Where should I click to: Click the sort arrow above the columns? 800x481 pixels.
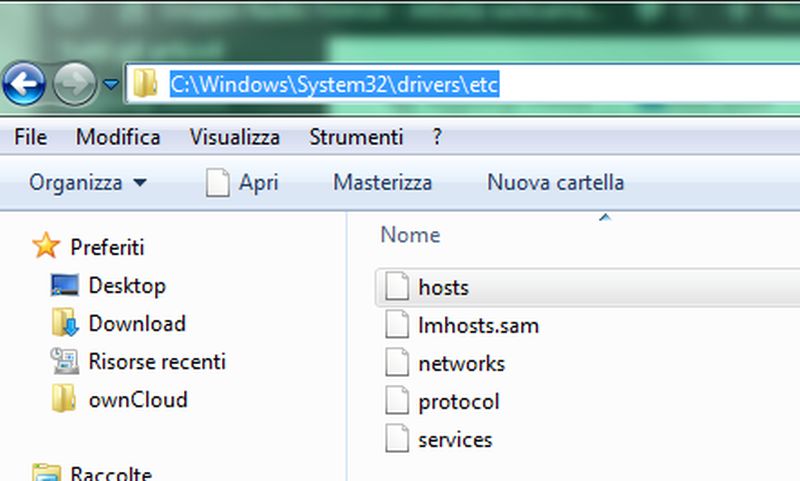[x=605, y=217]
